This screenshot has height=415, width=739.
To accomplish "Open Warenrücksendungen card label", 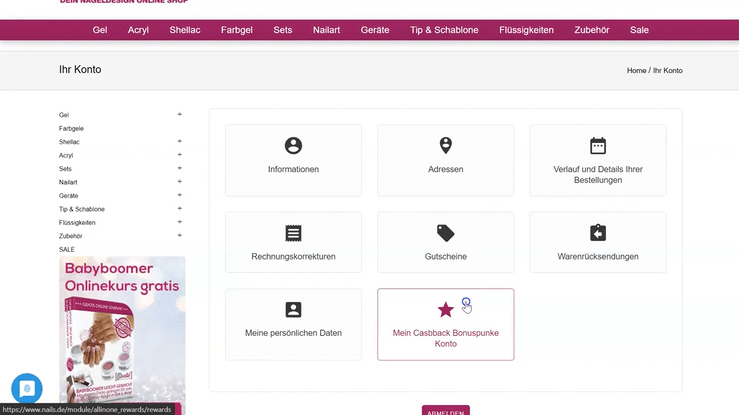I will pyautogui.click(x=598, y=256).
